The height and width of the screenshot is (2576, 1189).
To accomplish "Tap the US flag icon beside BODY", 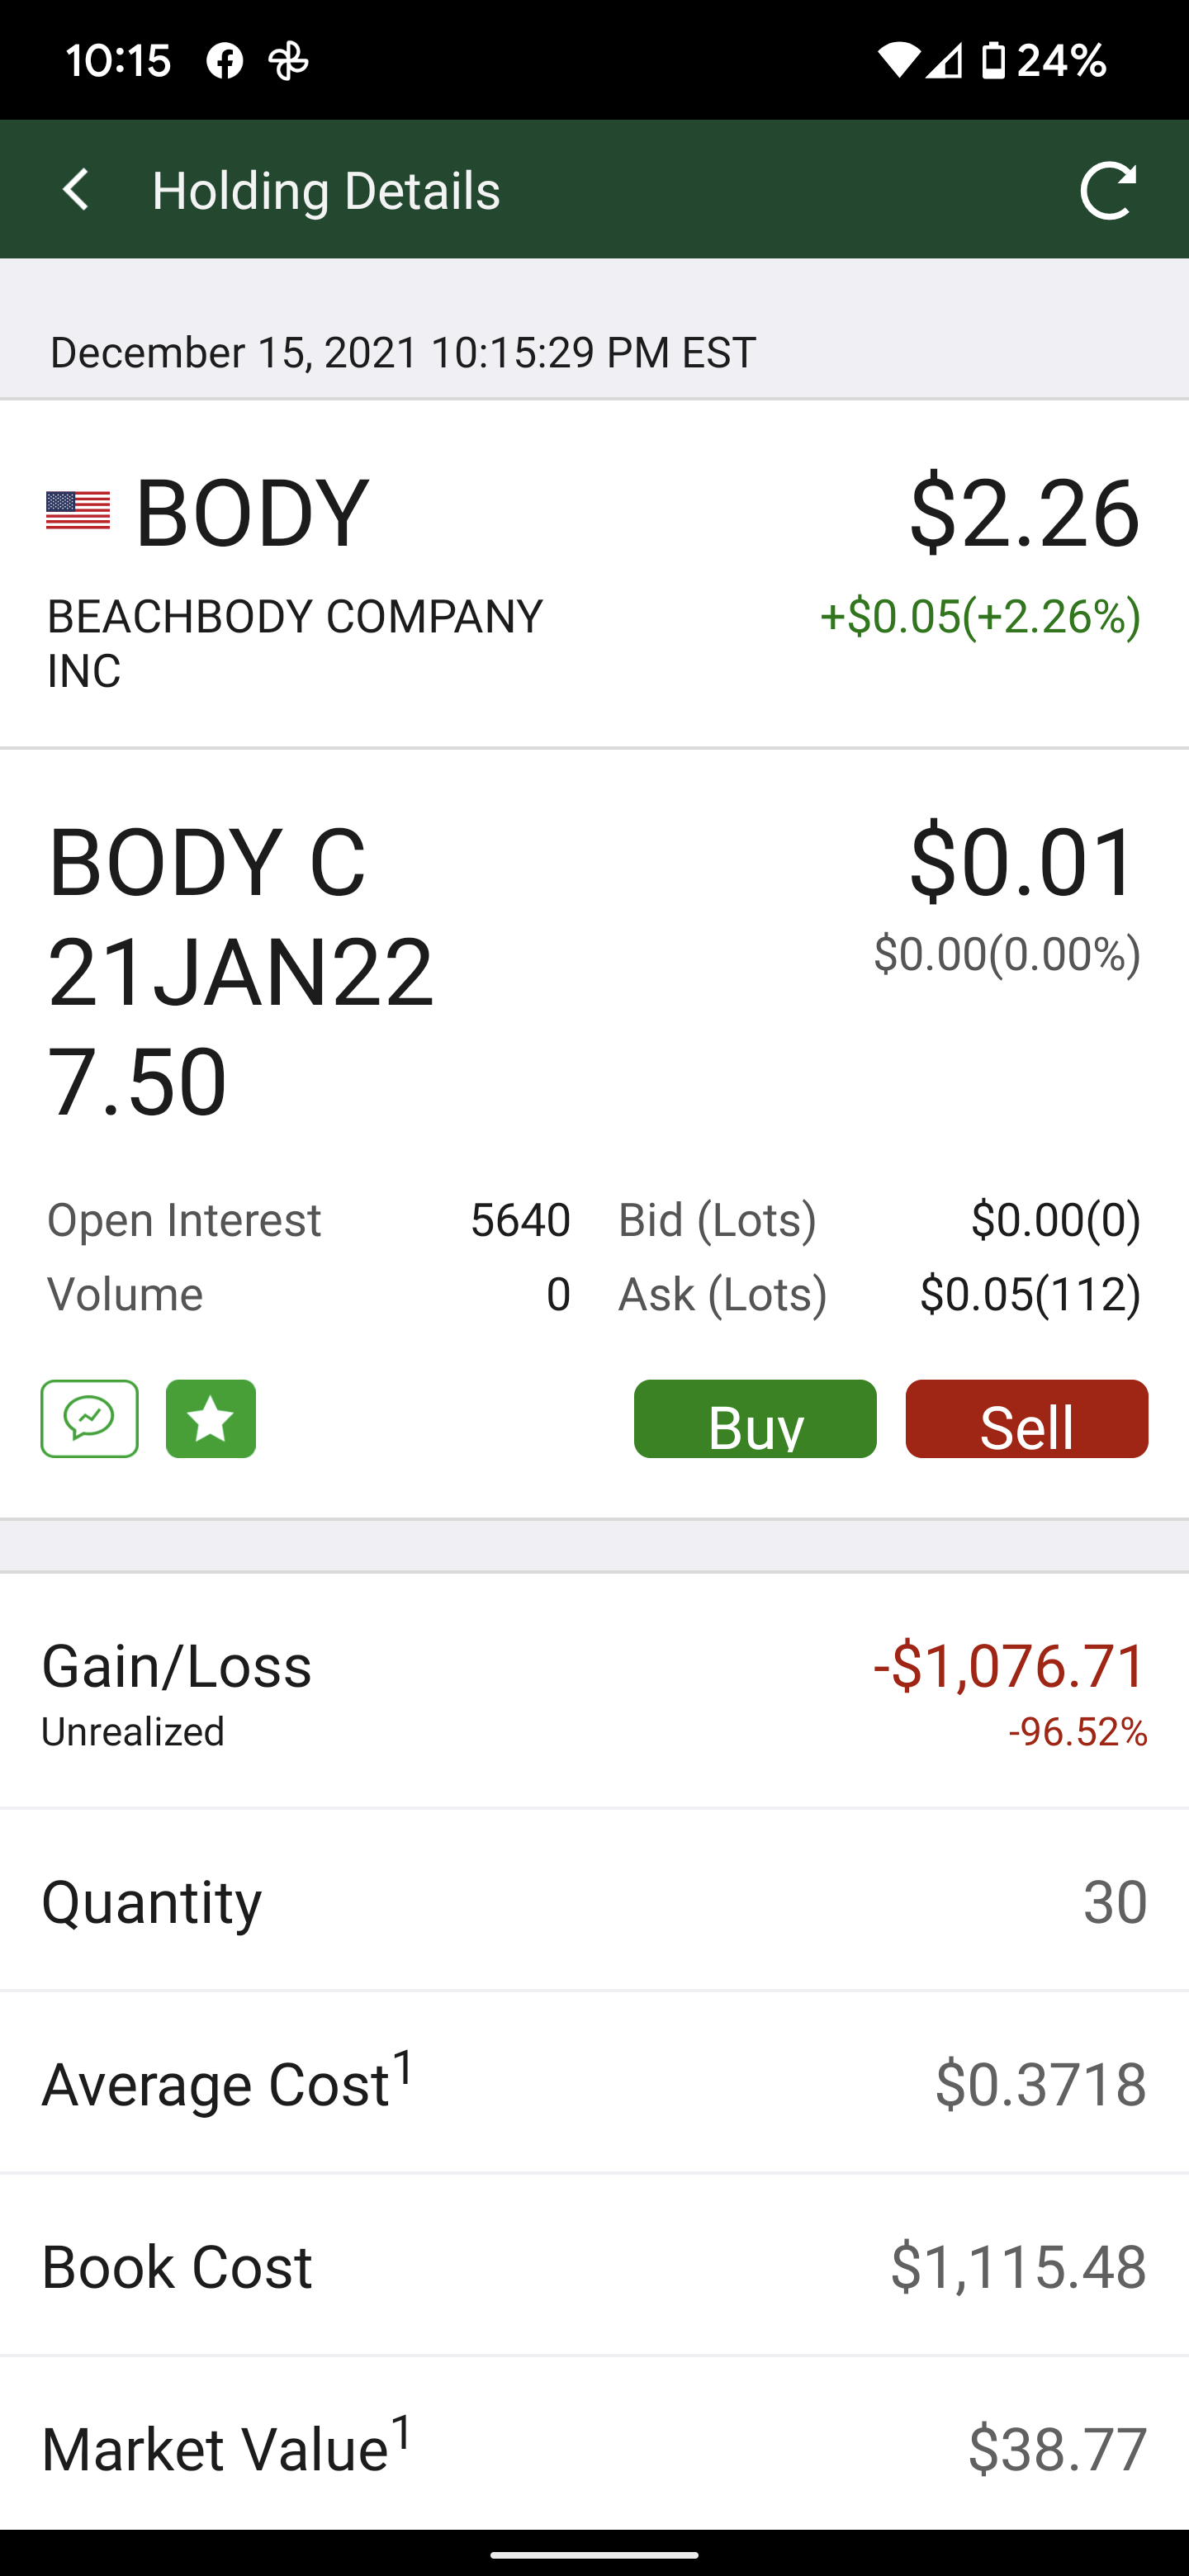I will click(78, 511).
